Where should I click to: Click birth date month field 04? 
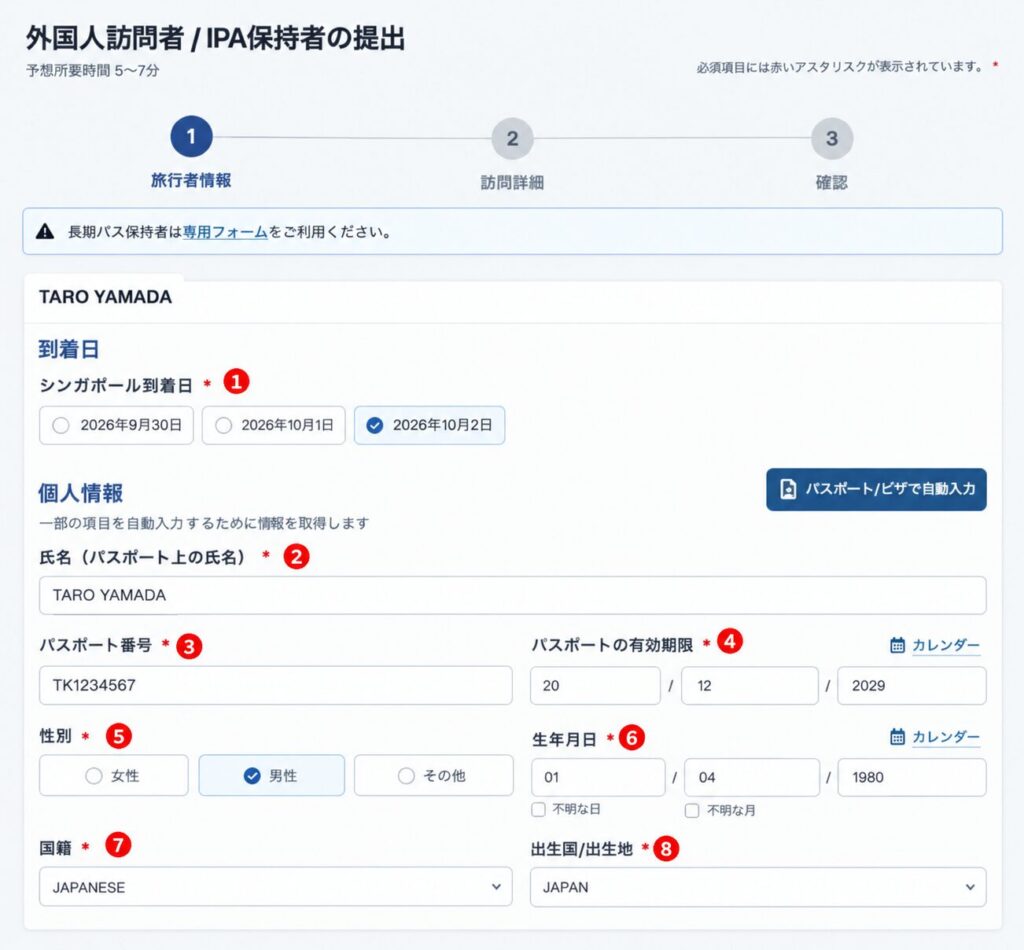(x=752, y=777)
